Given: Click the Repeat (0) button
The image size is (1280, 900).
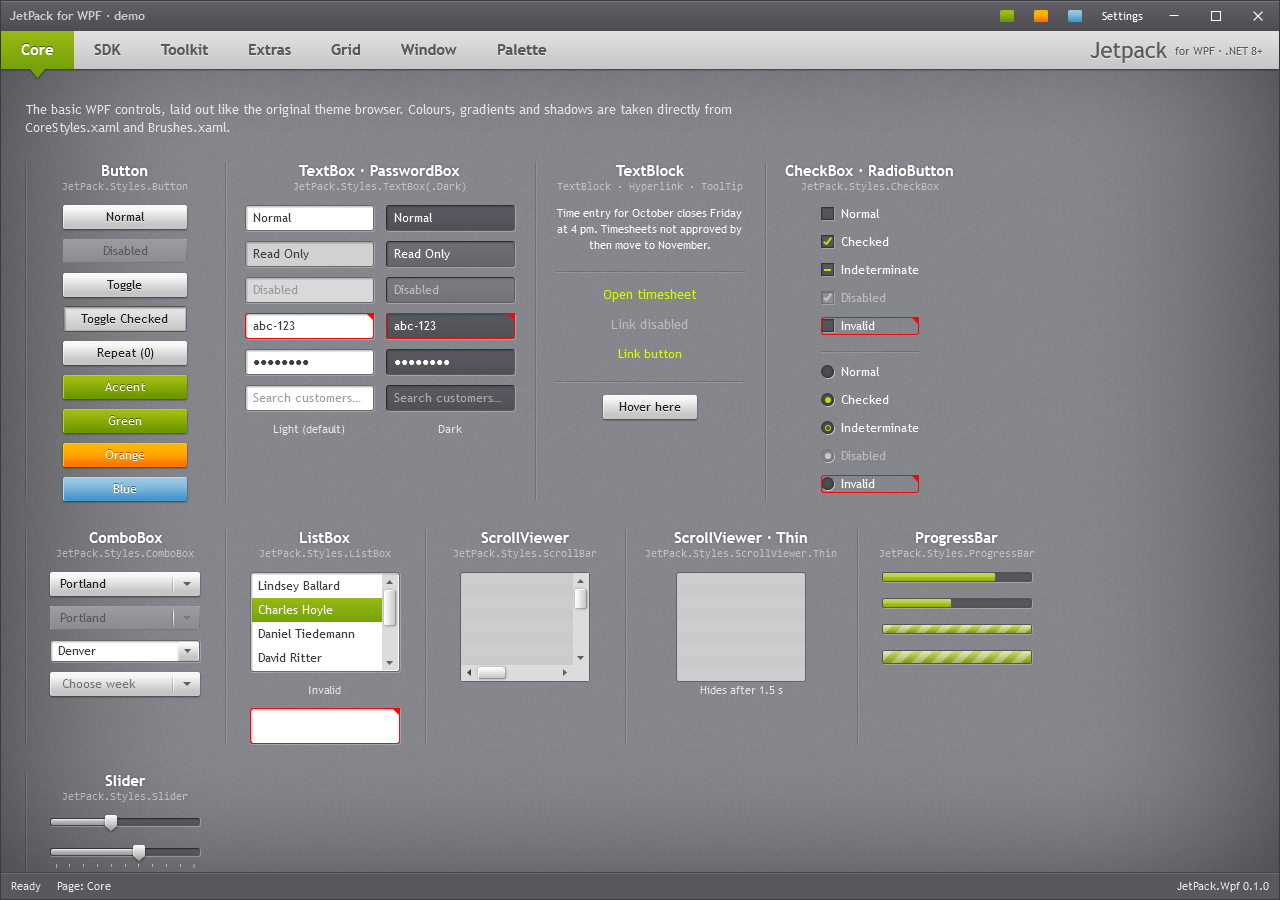Looking at the screenshot, I should point(125,353).
